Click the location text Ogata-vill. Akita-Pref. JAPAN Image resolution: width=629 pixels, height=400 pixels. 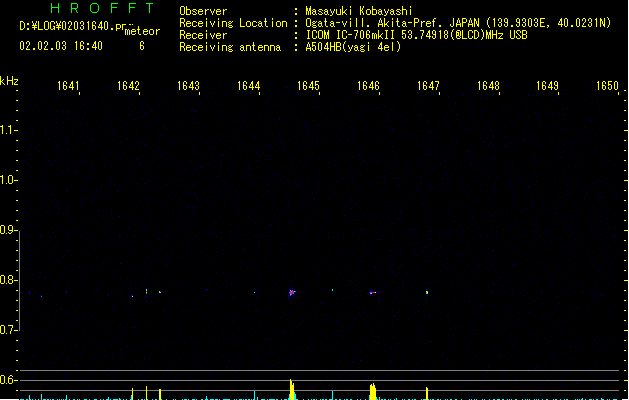392,23
